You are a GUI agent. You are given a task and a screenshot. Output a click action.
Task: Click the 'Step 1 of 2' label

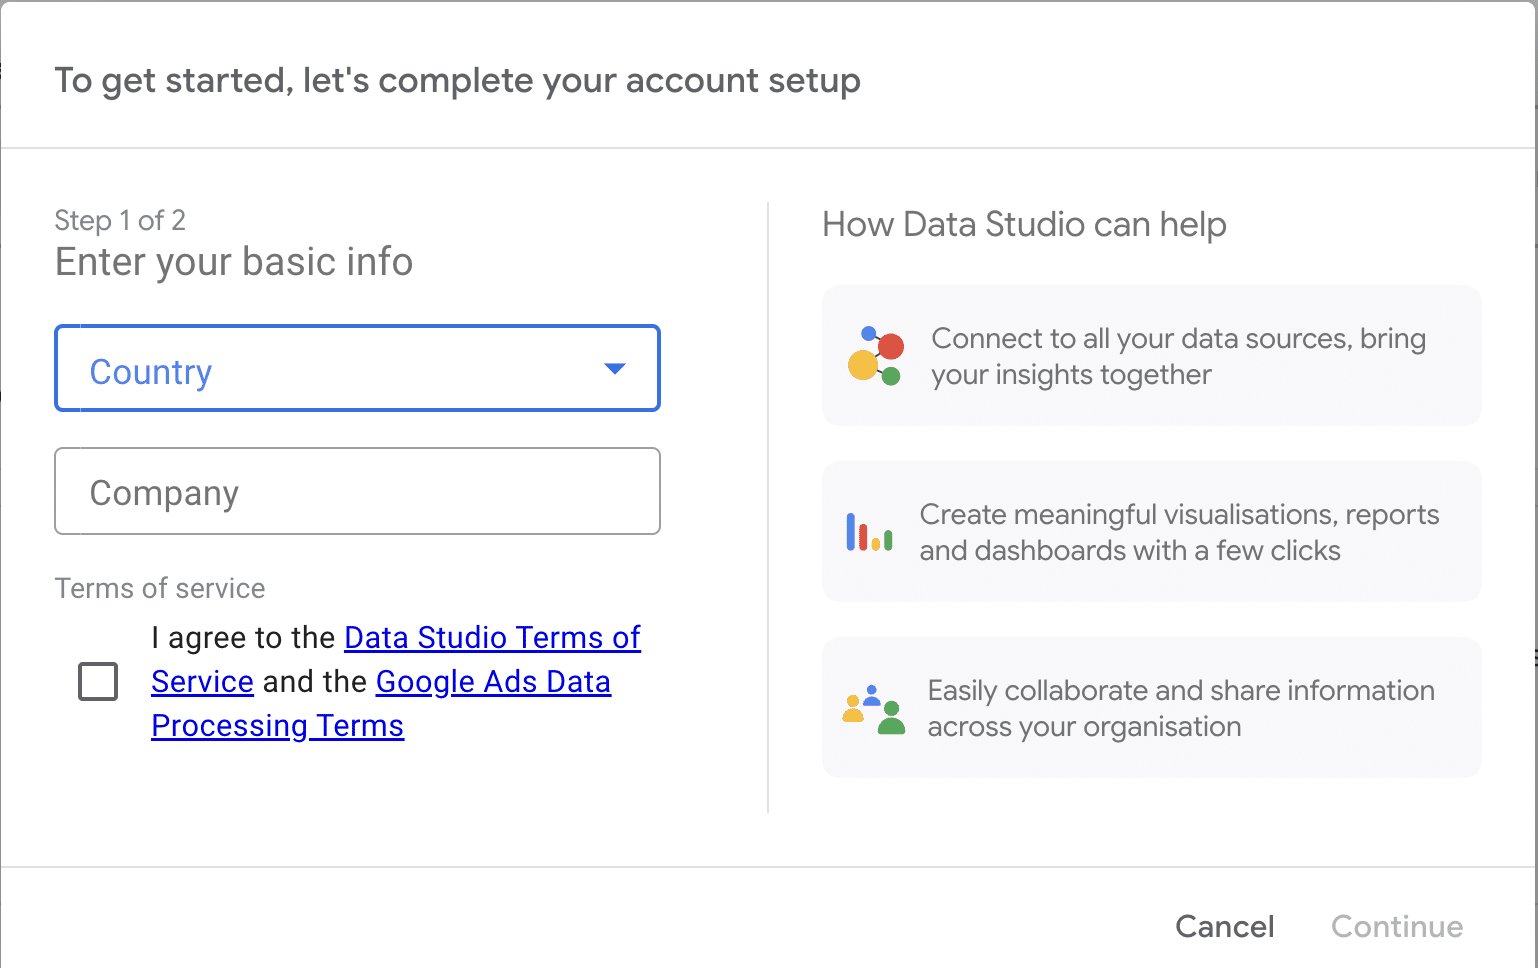[120, 220]
